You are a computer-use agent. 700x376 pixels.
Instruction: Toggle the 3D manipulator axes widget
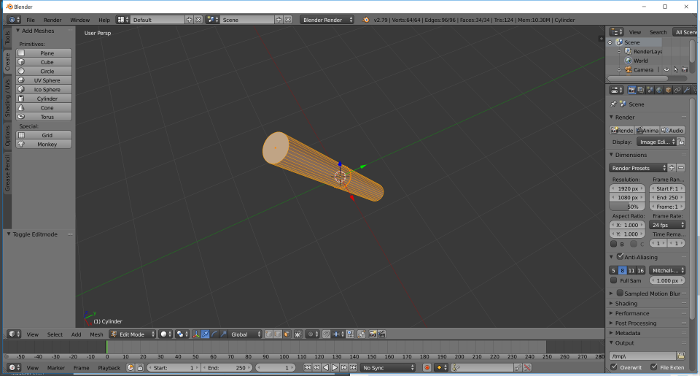[x=196, y=334]
